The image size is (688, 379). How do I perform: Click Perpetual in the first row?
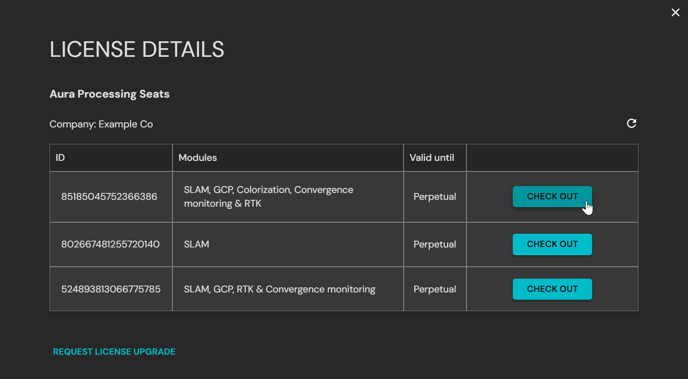pos(435,197)
